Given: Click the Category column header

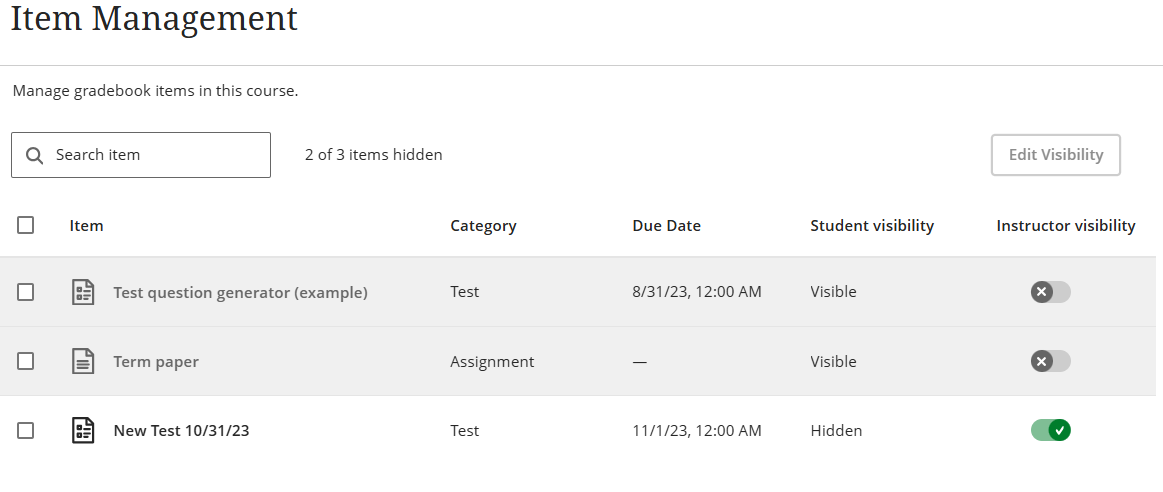Looking at the screenshot, I should 483,226.
